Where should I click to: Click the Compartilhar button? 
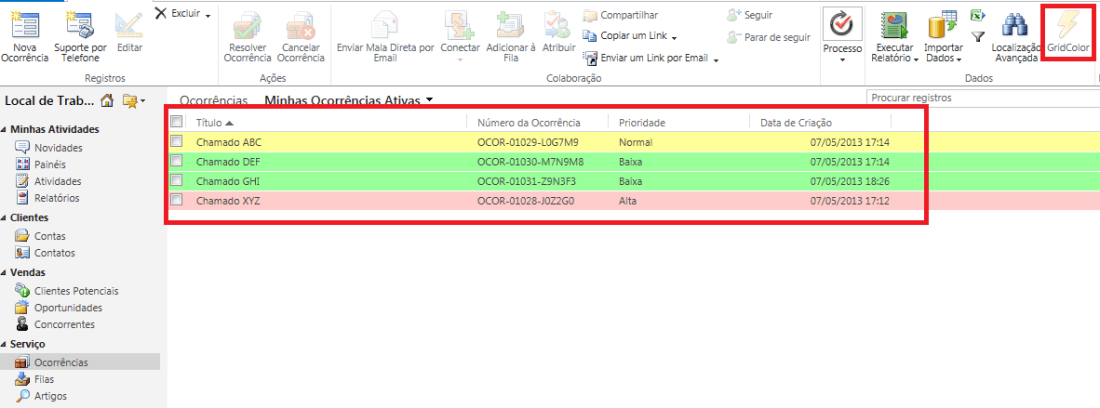pyautogui.click(x=628, y=15)
